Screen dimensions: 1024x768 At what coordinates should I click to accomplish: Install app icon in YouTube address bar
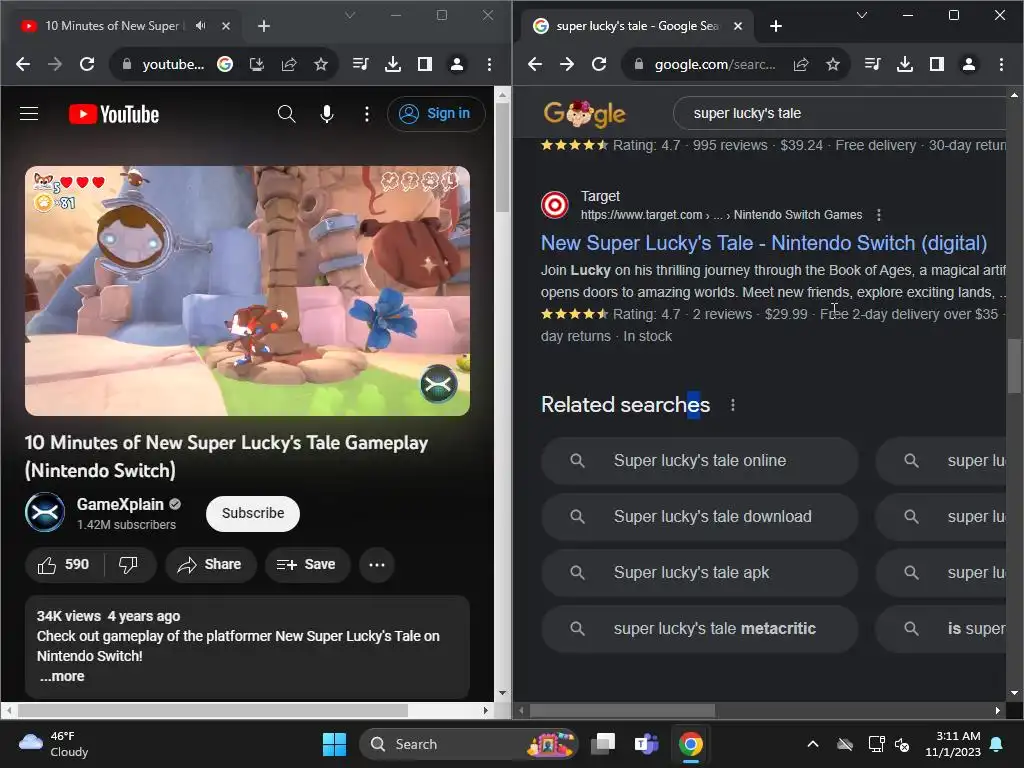click(257, 64)
